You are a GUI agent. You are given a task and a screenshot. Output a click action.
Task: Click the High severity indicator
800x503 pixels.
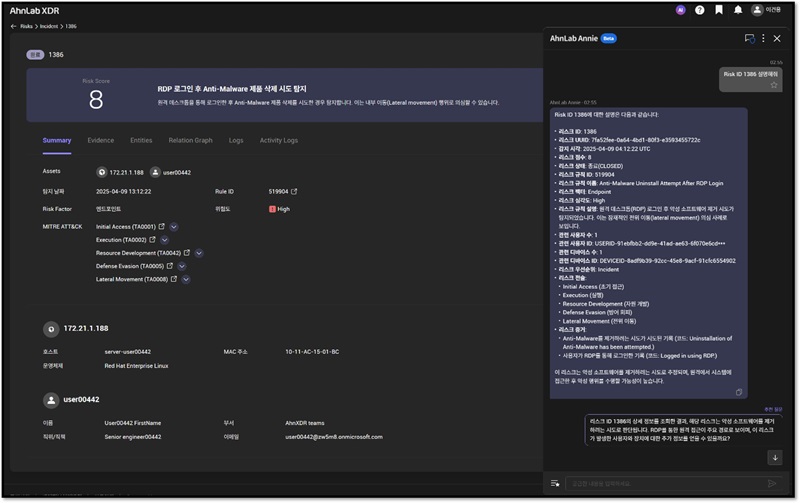coord(279,209)
